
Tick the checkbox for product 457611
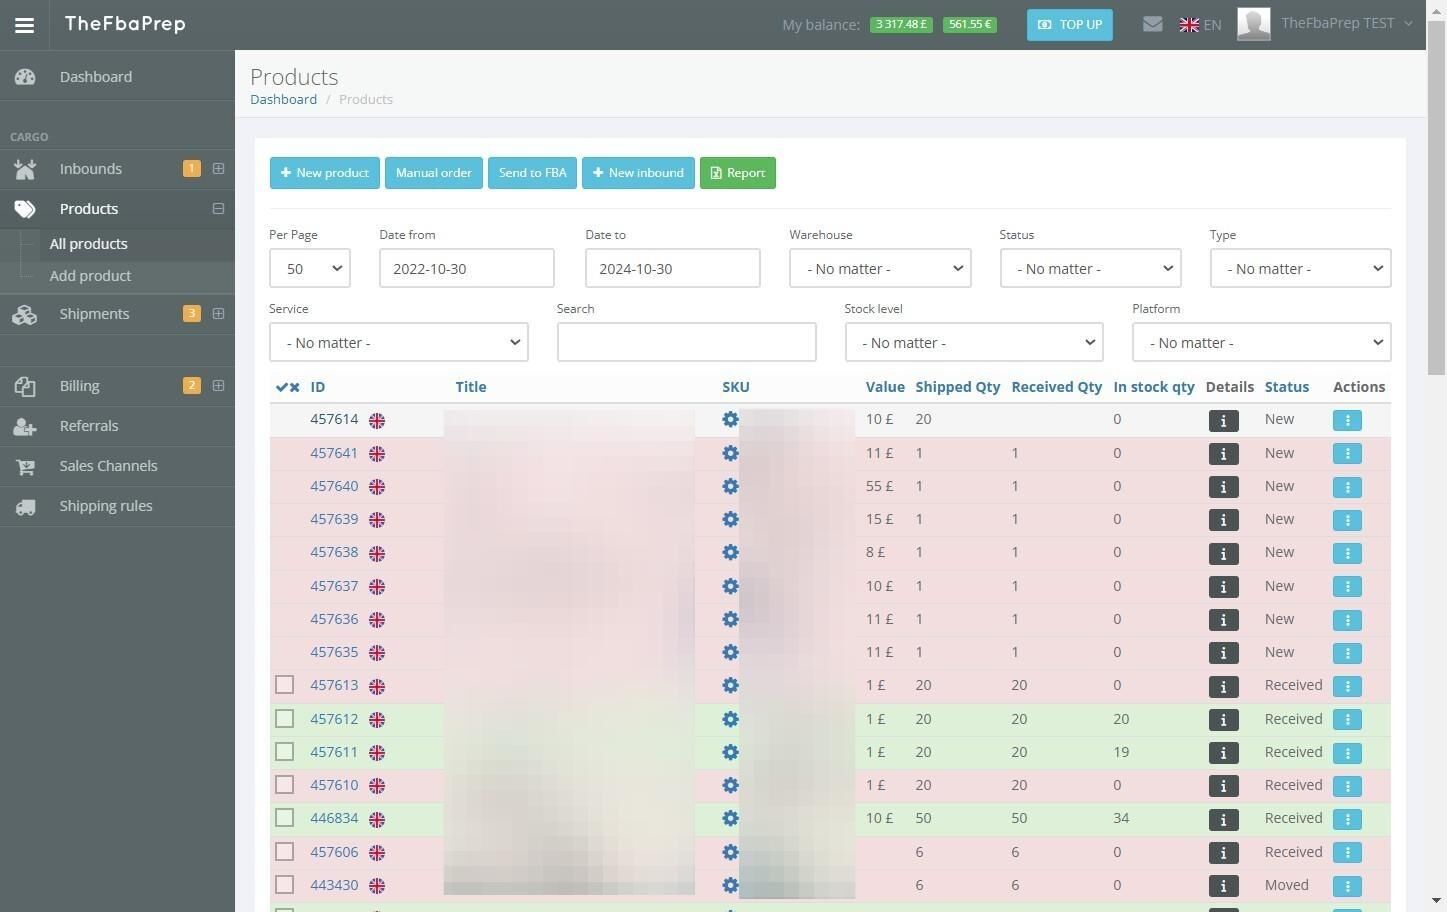click(285, 752)
